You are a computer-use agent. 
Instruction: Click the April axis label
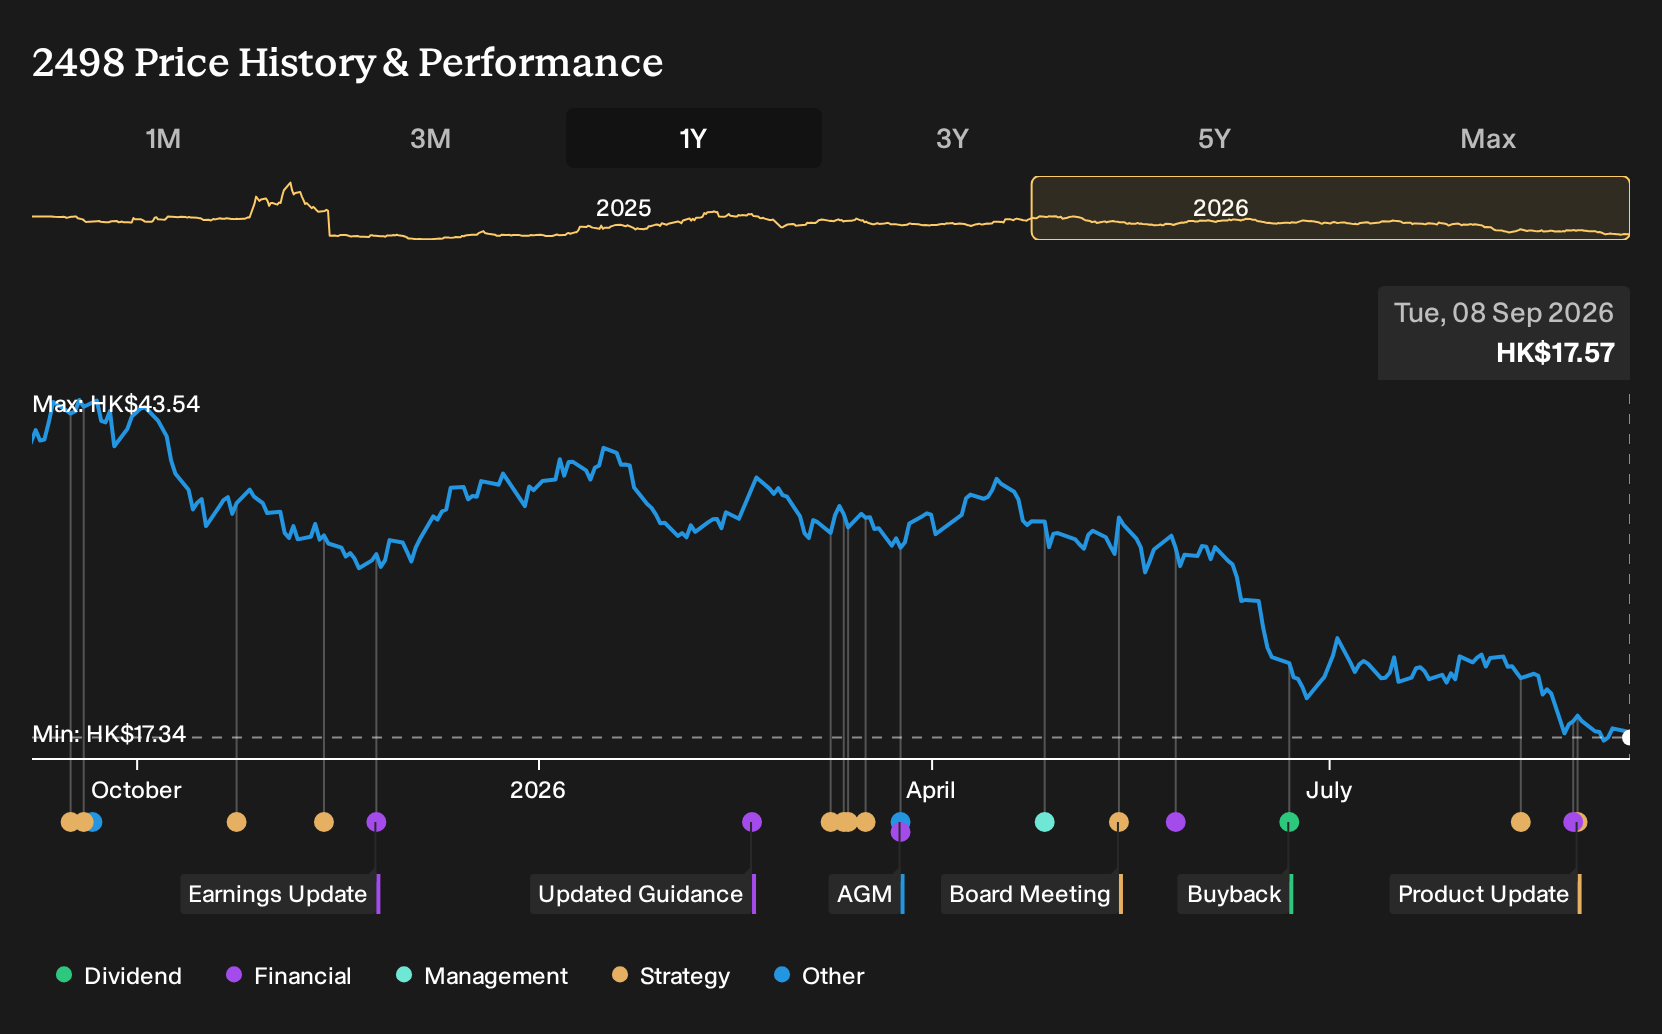pos(931,790)
